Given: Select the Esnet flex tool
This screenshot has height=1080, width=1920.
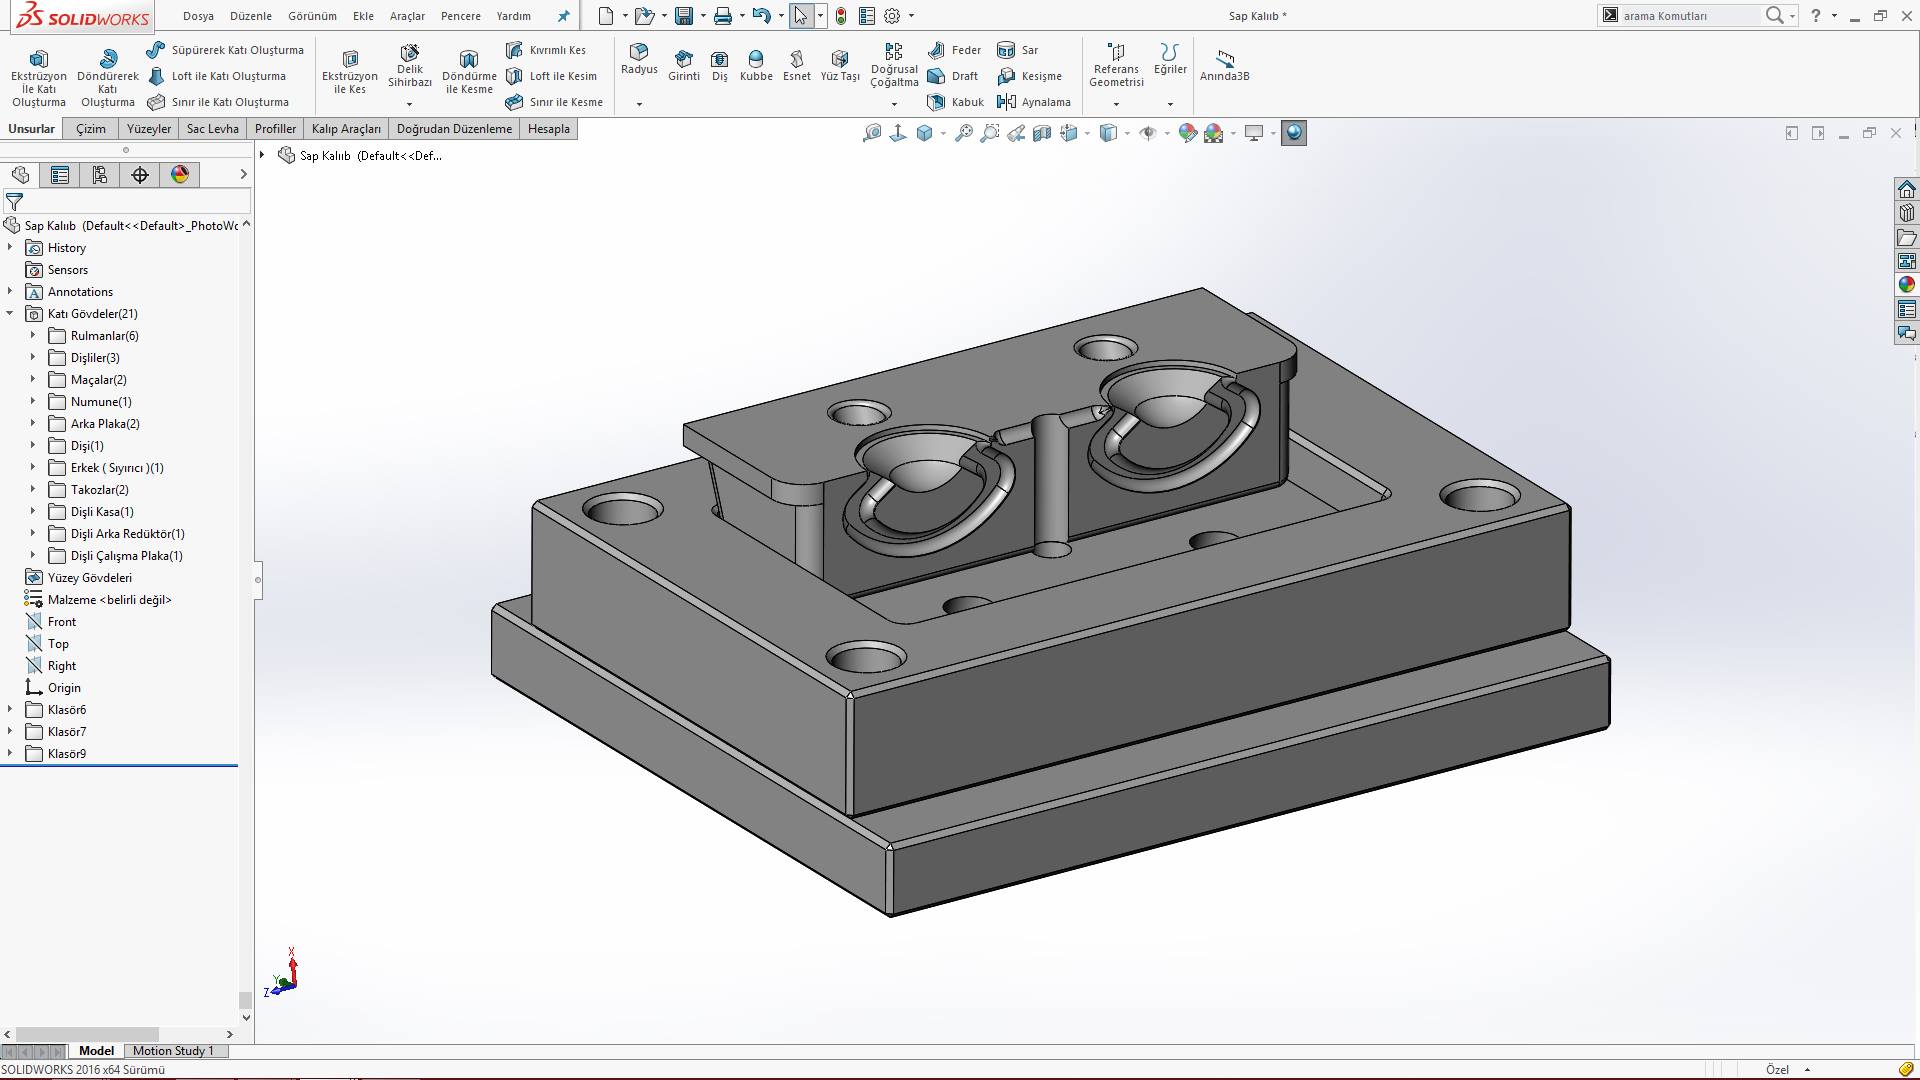Looking at the screenshot, I should [x=797, y=66].
